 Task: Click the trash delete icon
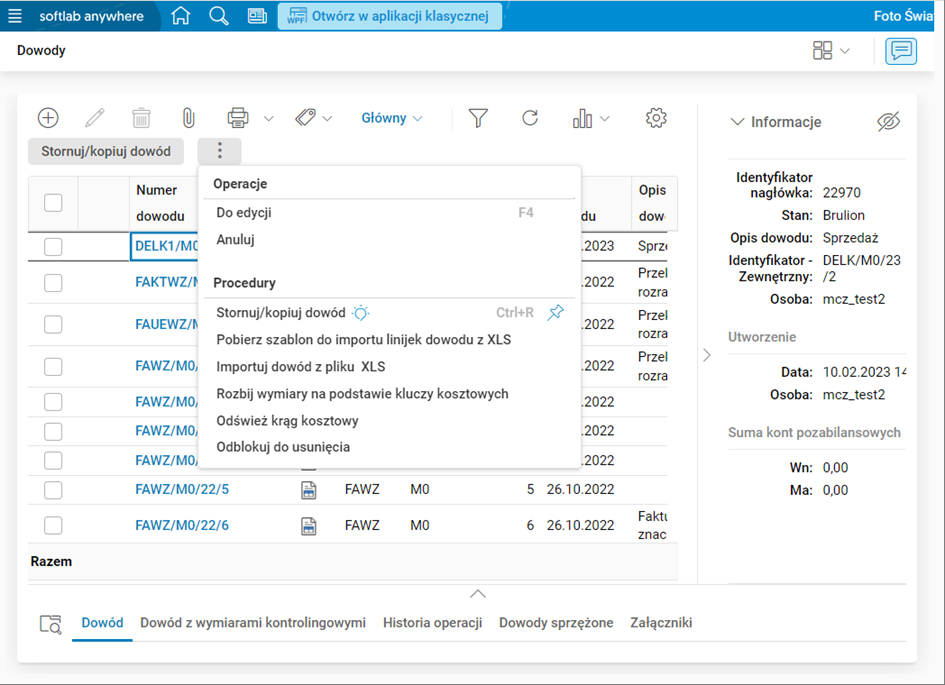point(141,118)
